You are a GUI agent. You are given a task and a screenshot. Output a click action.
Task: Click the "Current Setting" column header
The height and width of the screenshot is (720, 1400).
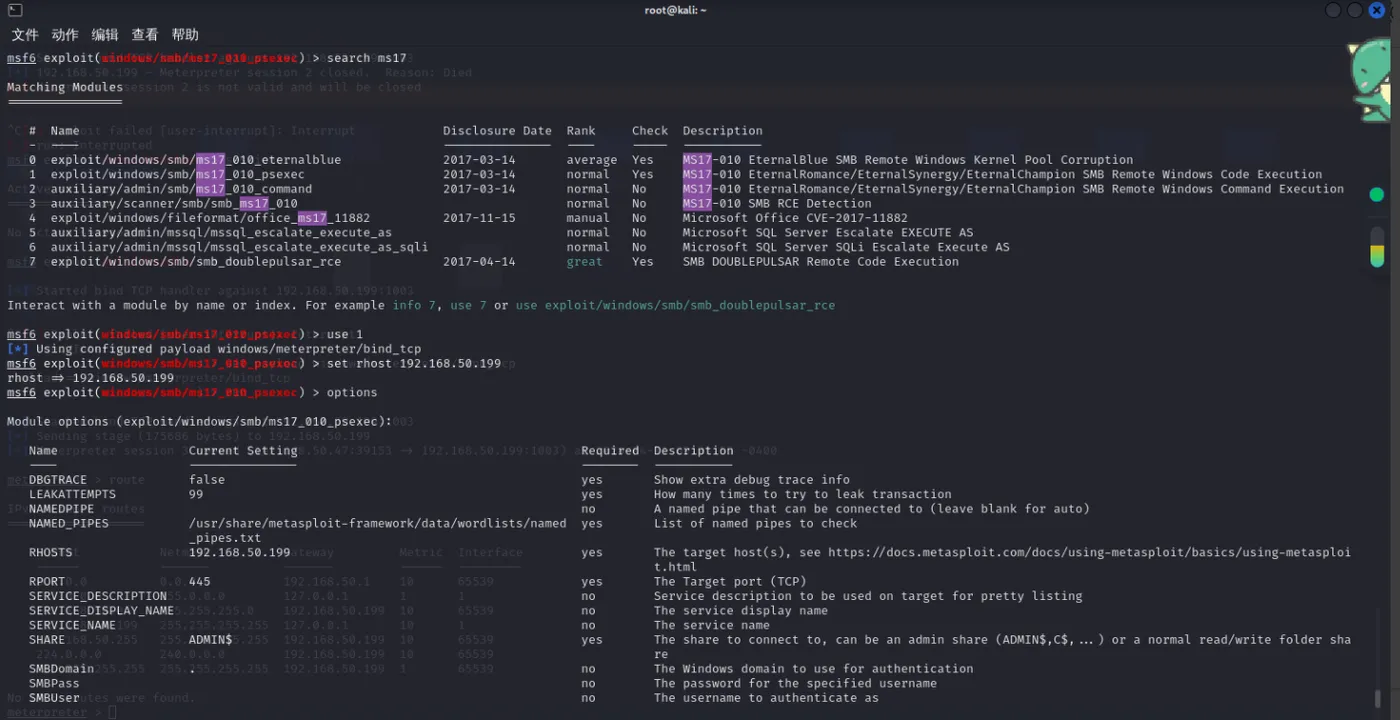click(x=243, y=451)
